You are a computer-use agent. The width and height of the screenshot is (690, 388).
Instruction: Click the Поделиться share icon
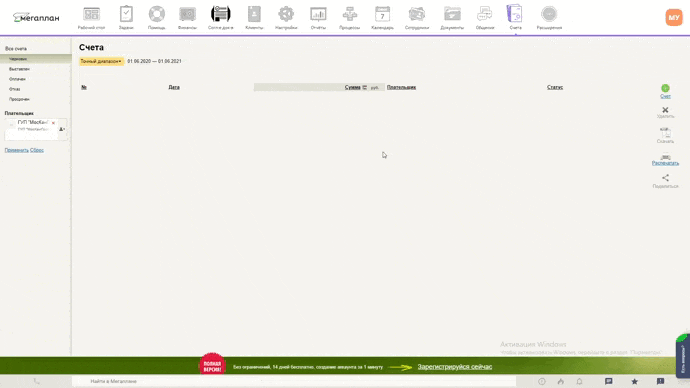pyautogui.click(x=665, y=178)
